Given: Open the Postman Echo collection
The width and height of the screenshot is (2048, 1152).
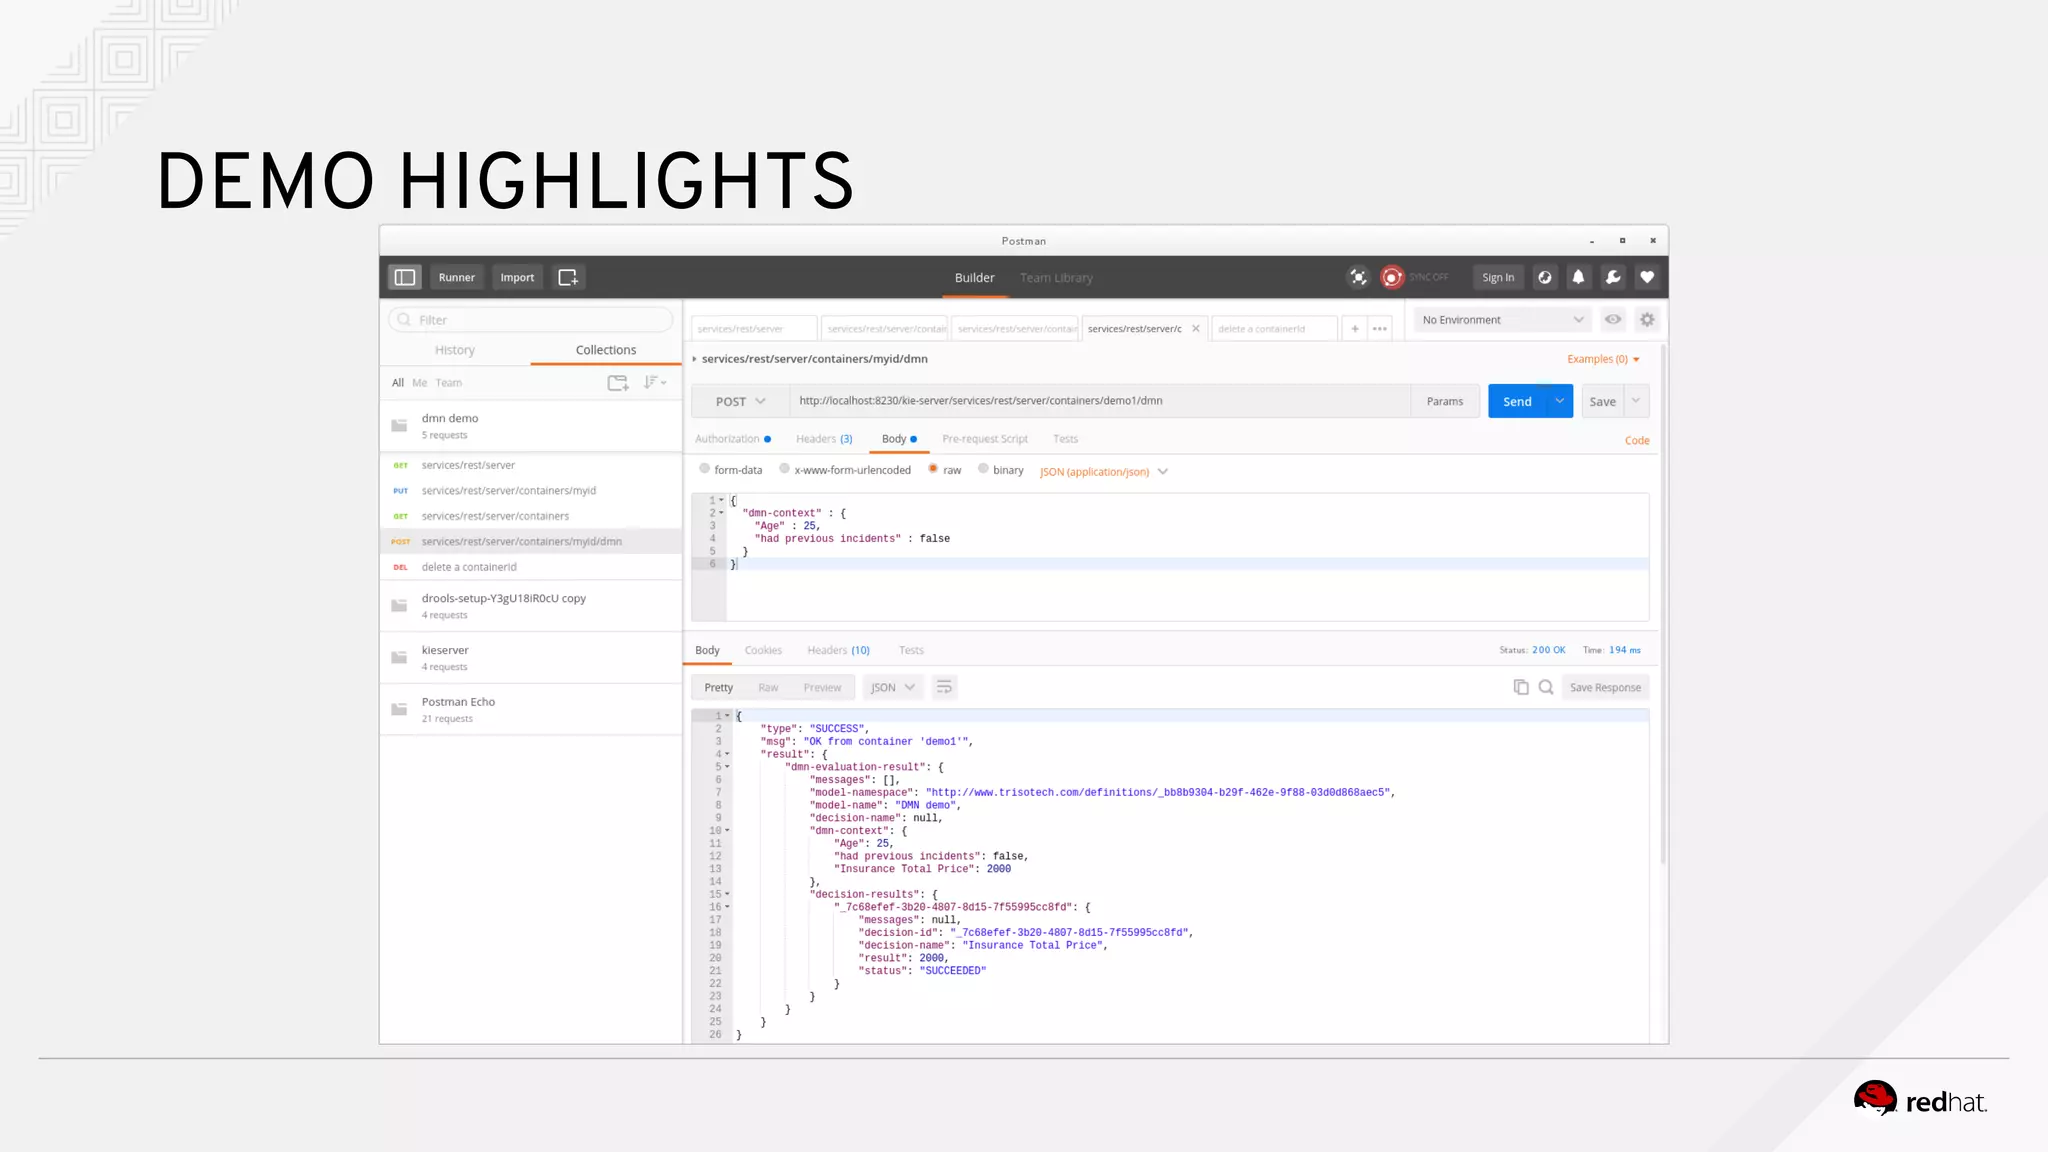Looking at the screenshot, I should (x=531, y=710).
